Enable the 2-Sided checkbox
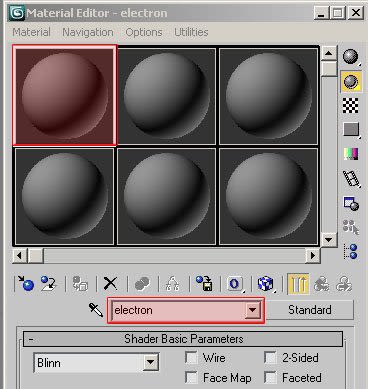 270,358
